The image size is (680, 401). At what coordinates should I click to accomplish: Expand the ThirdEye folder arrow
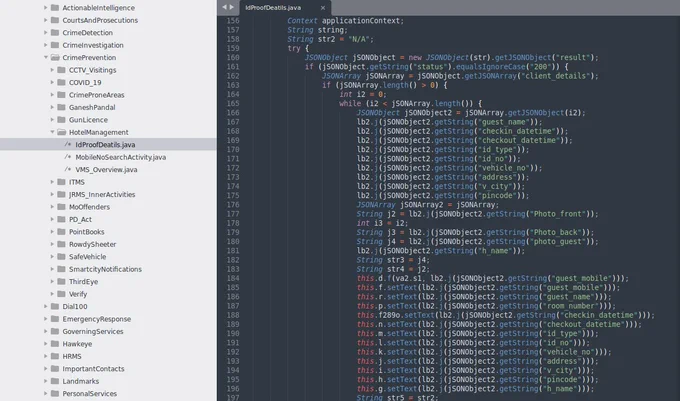[52, 281]
